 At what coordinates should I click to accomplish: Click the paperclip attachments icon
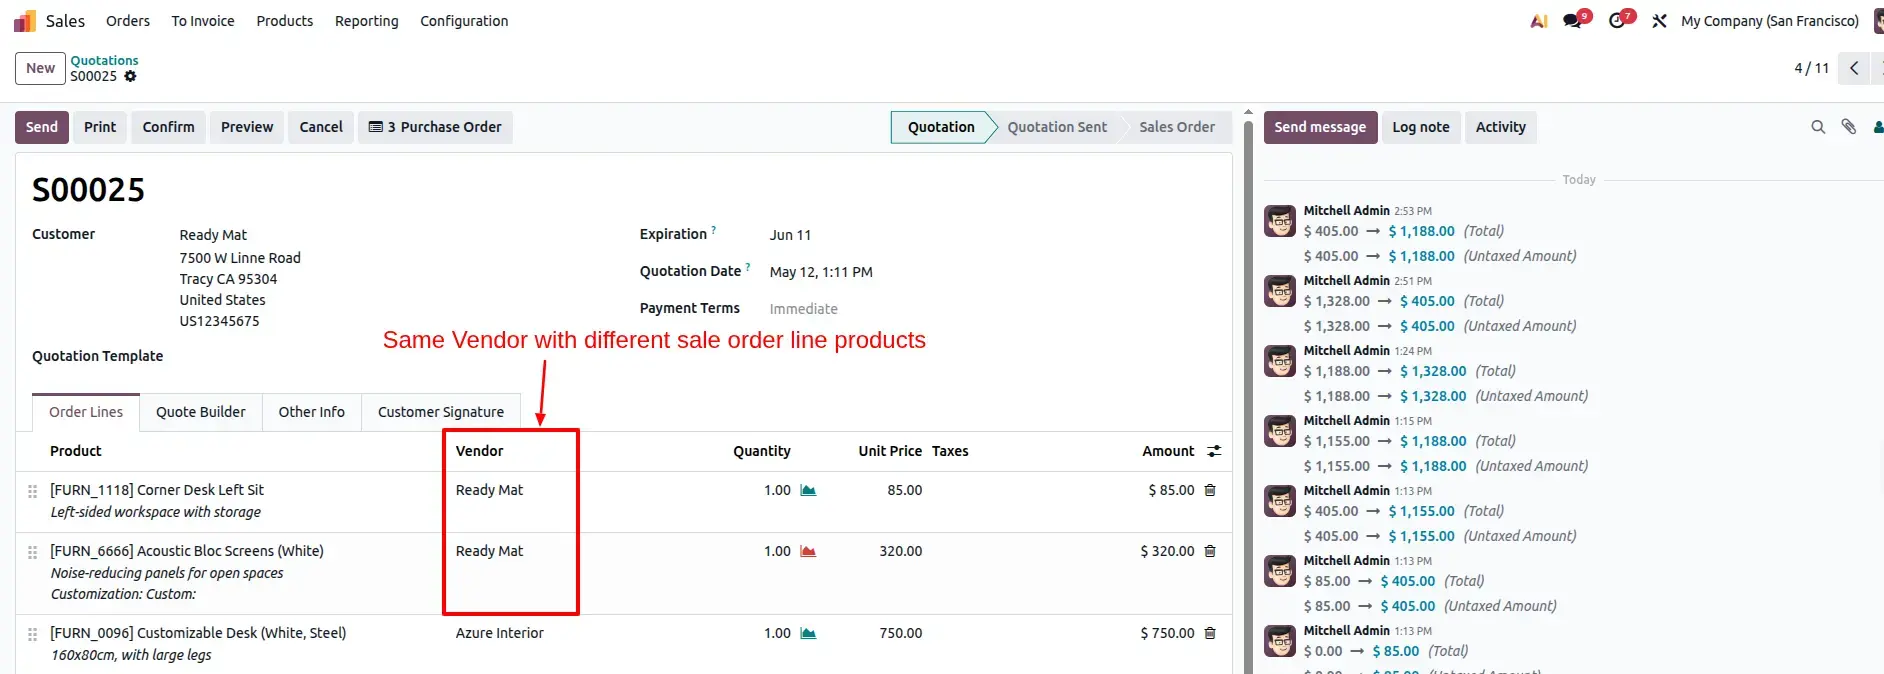pyautogui.click(x=1848, y=127)
